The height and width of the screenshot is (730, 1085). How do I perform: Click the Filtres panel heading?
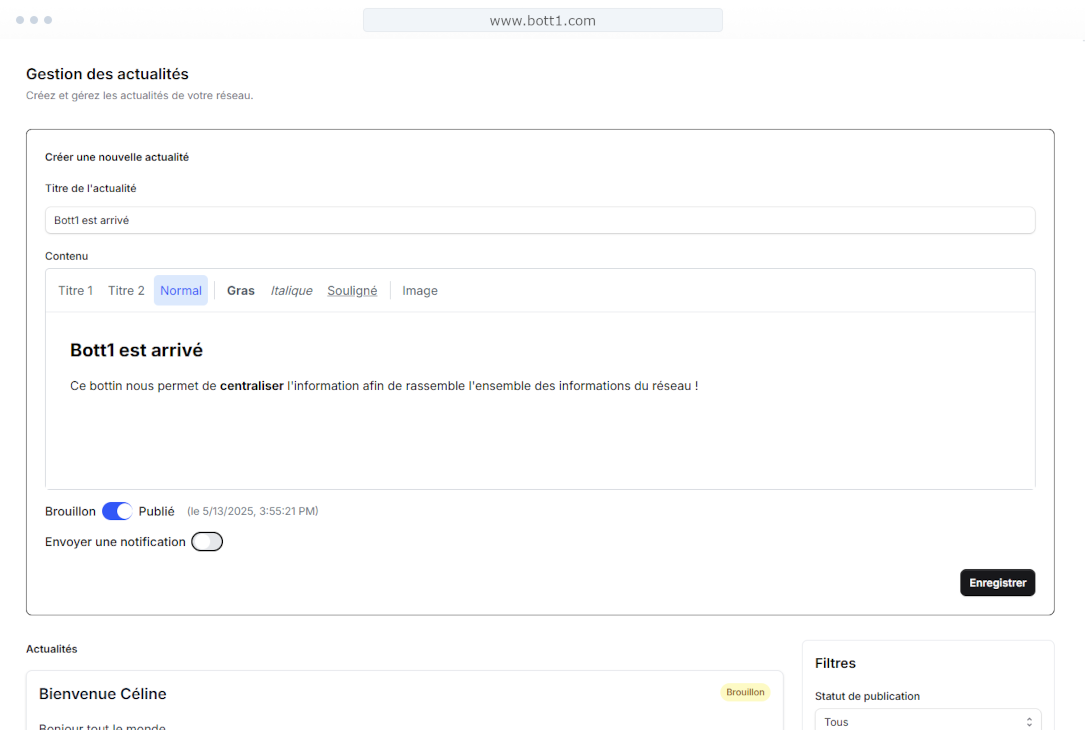[836, 663]
